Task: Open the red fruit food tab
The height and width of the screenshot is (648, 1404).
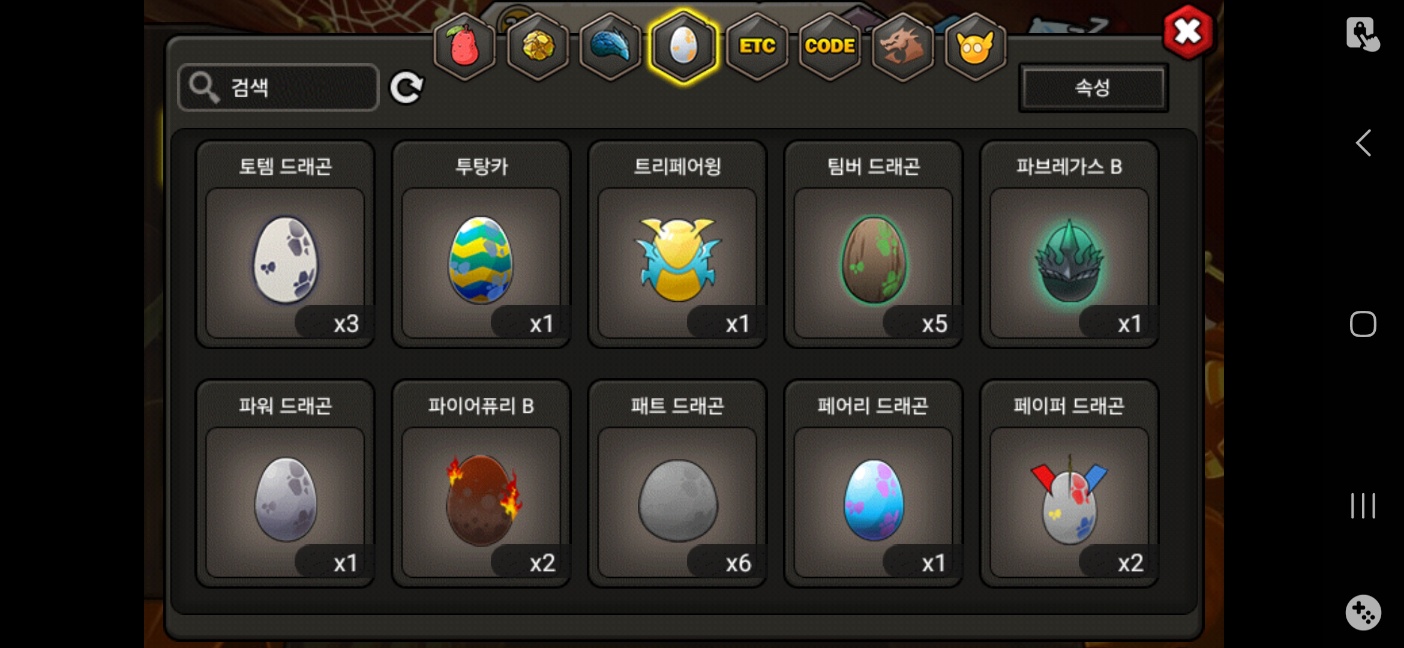Action: click(x=465, y=46)
